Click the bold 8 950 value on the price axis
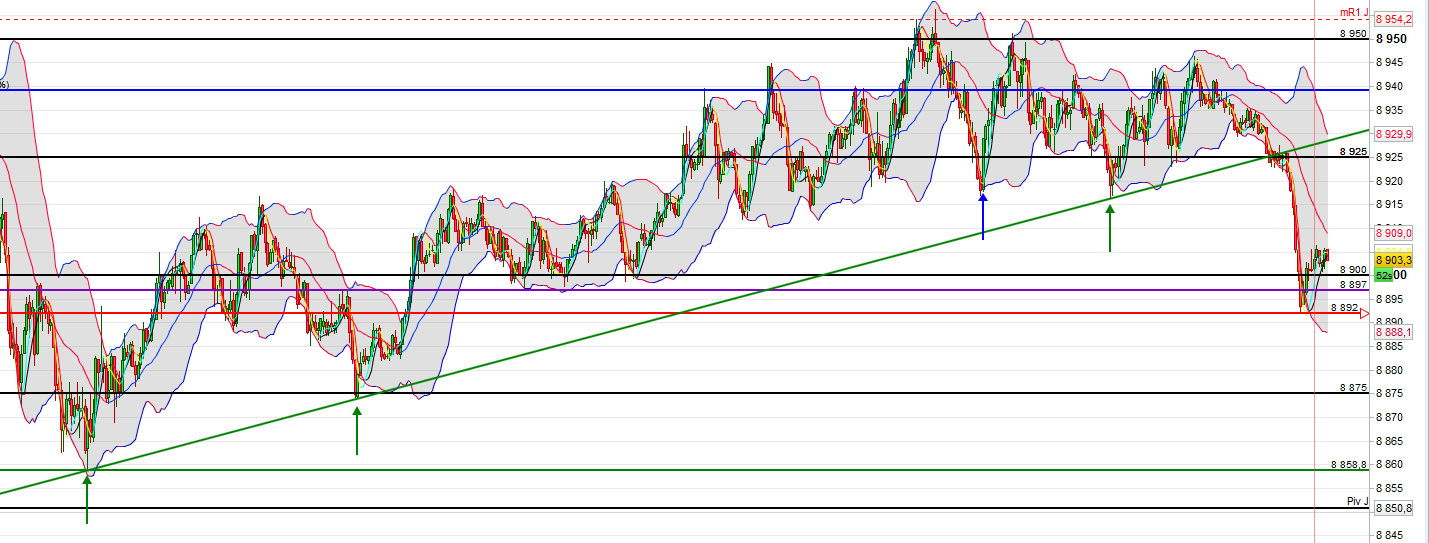Viewport: 1429px width, 543px height. coord(1391,39)
